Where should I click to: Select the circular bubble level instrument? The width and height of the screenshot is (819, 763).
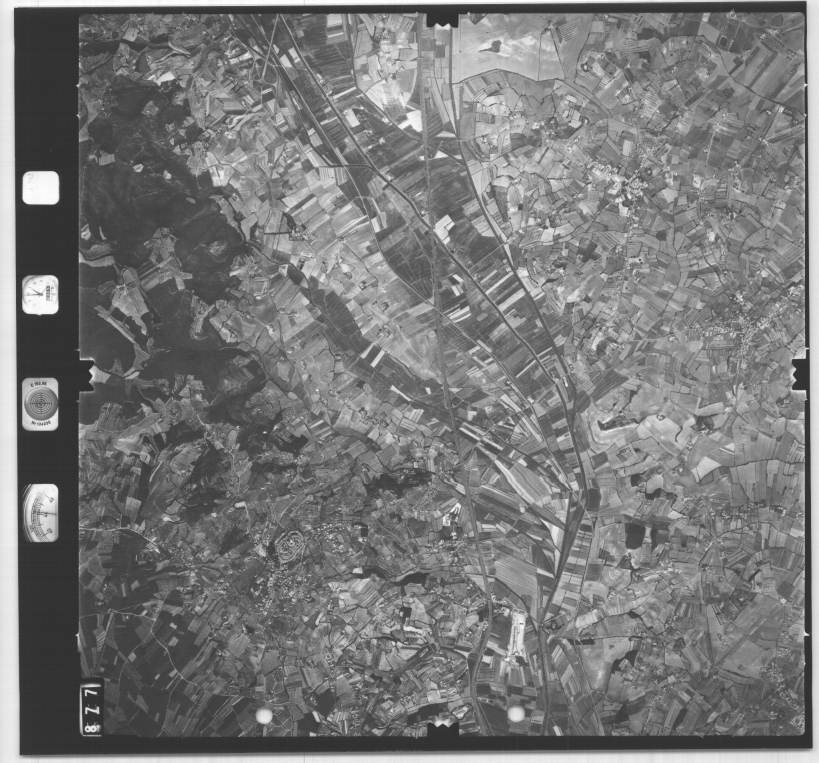[x=40, y=403]
